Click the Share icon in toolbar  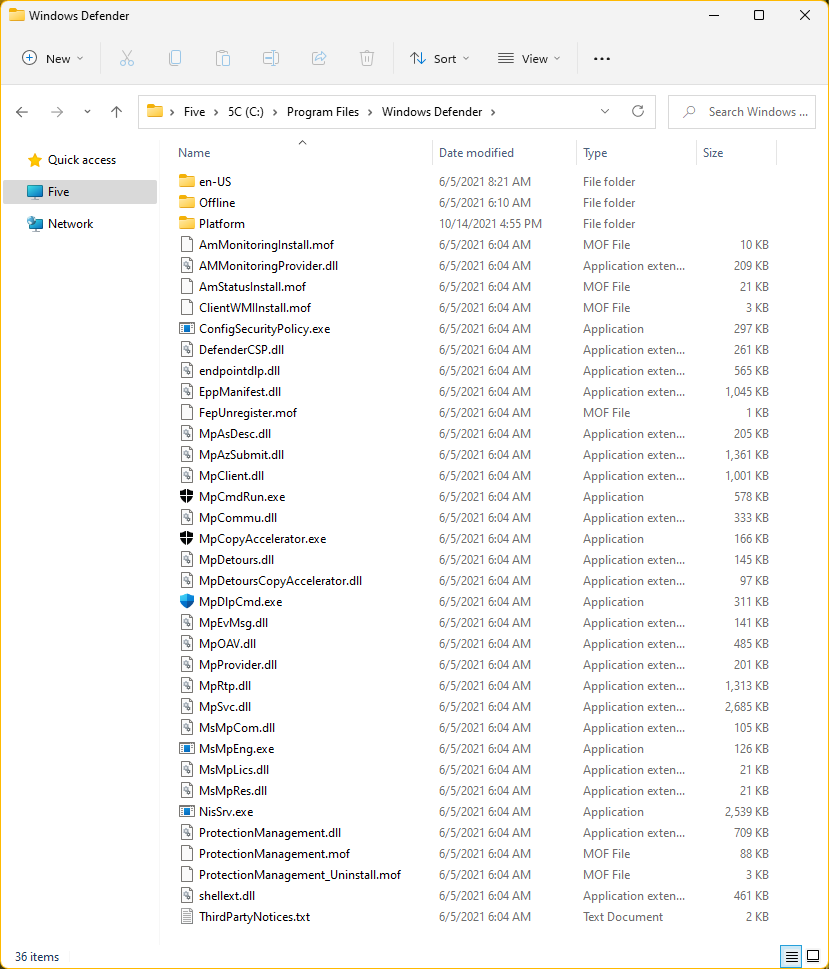pos(319,59)
